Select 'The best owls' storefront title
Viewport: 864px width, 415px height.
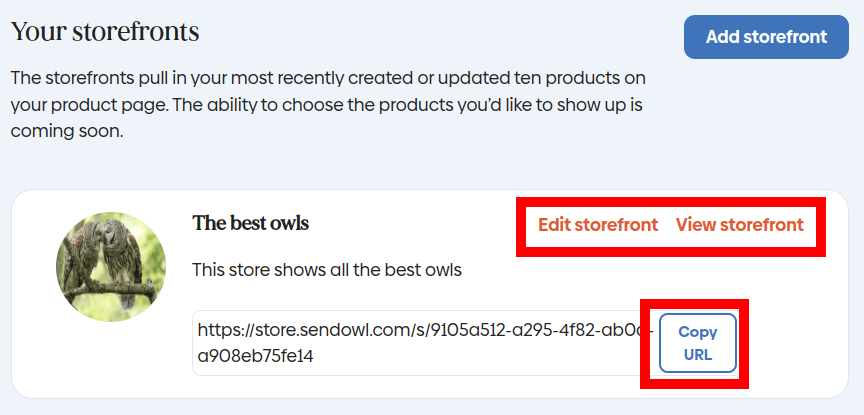point(250,223)
